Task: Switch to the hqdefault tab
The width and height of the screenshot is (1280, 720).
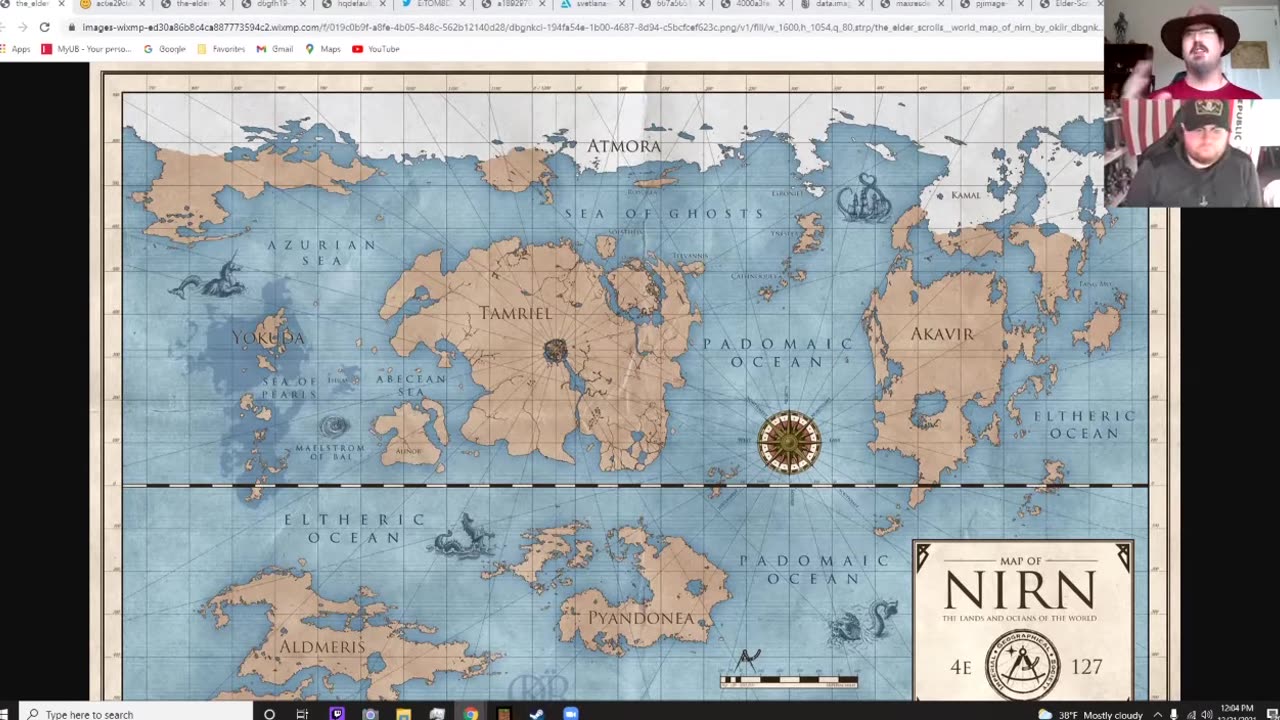Action: point(355,5)
